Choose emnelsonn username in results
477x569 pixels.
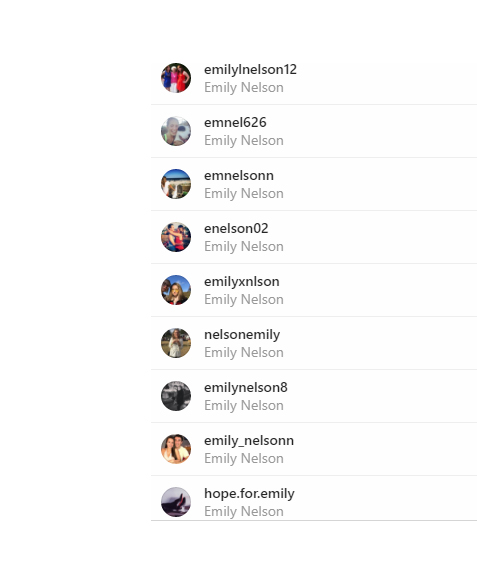[x=239, y=176]
